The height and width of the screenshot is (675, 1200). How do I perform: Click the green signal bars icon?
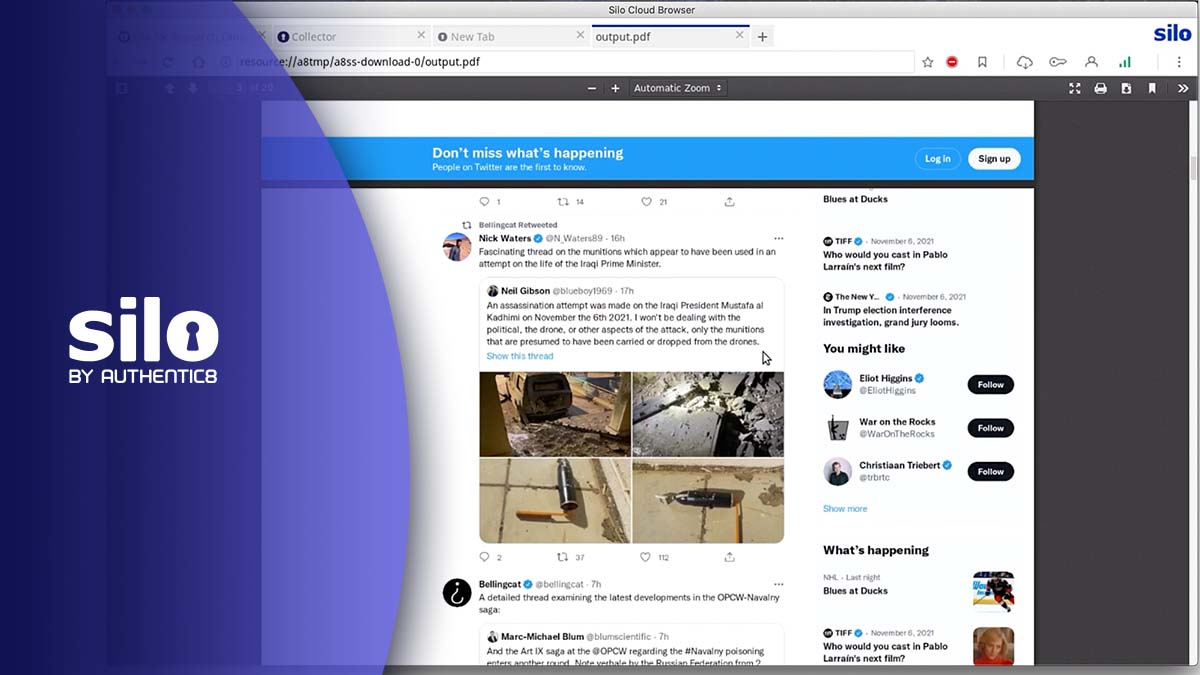tap(1125, 62)
